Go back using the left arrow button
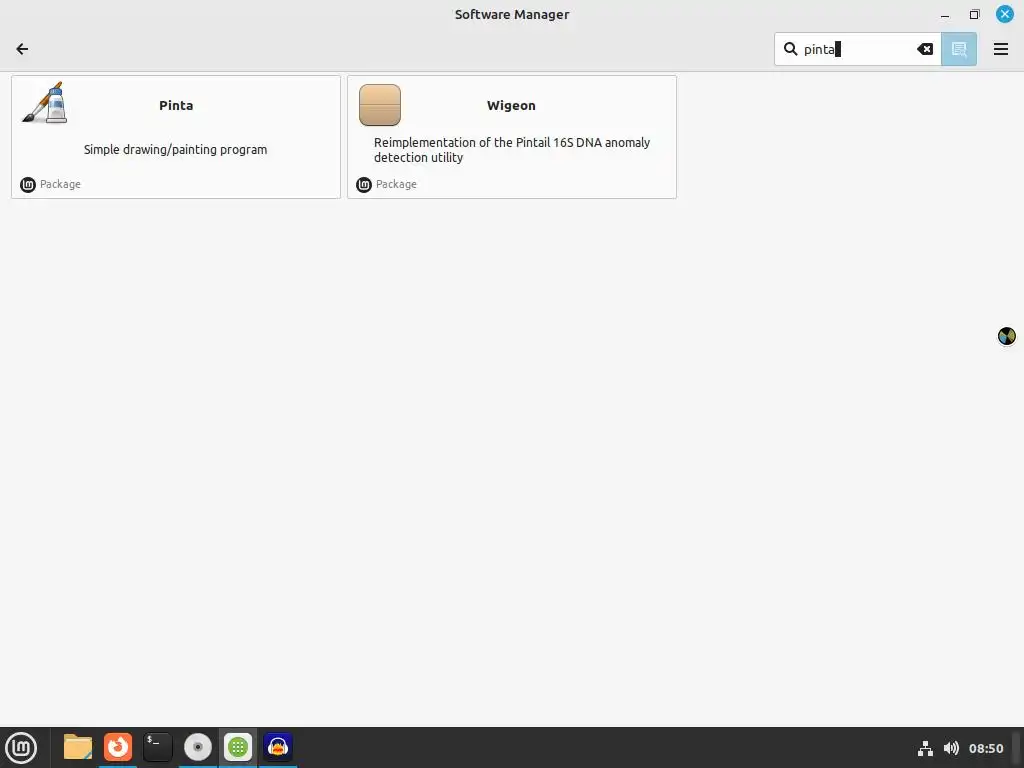 click(x=22, y=49)
